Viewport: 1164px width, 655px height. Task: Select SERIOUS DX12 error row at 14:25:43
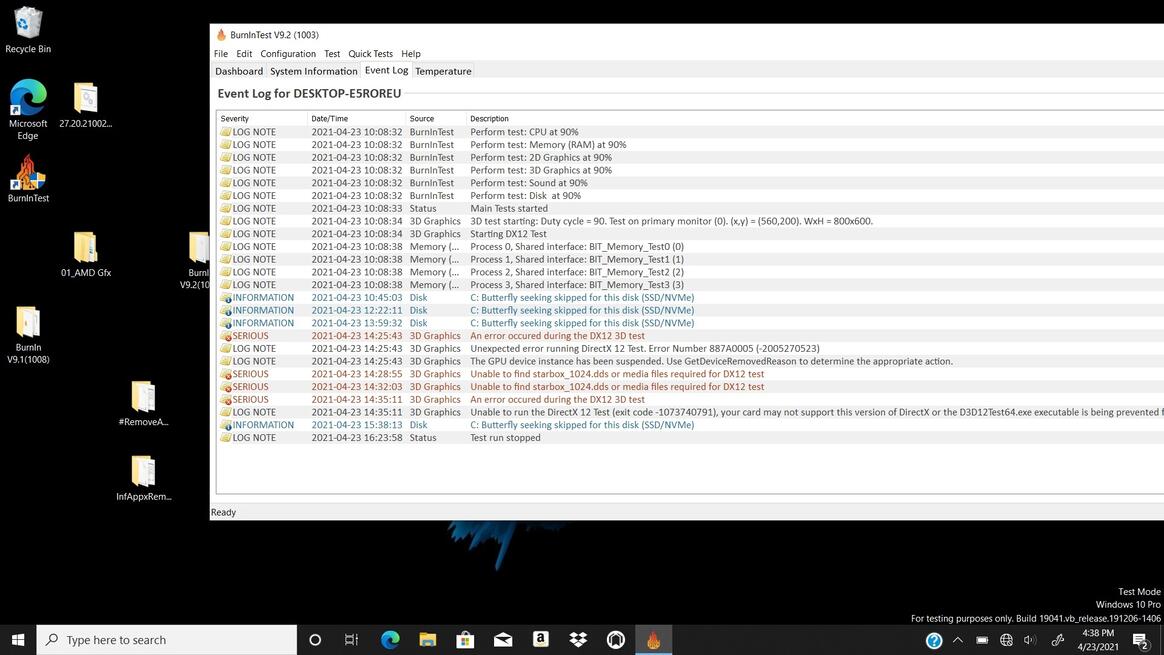690,336
